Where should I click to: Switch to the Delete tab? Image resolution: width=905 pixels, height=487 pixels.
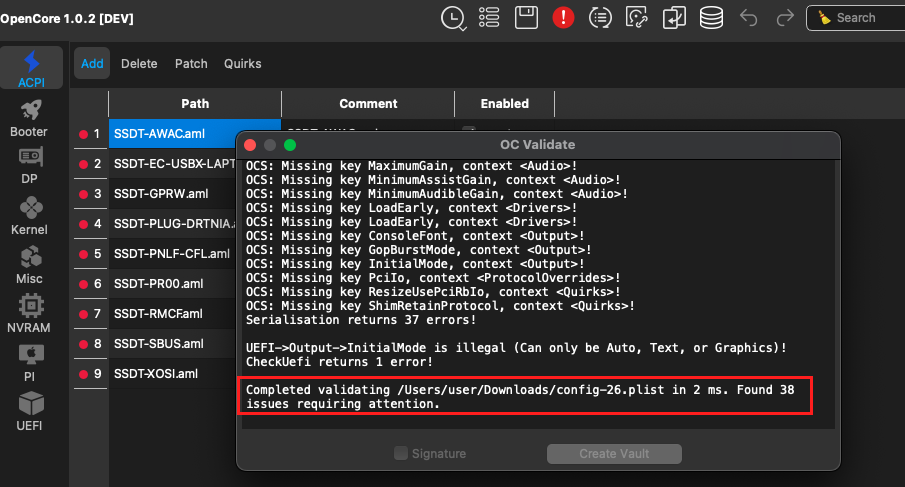[139, 63]
